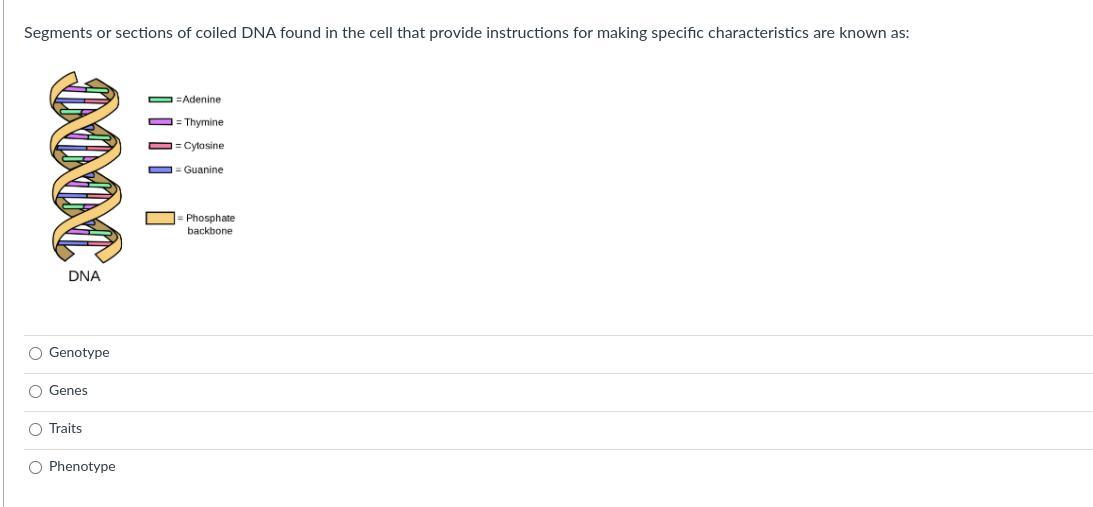The height and width of the screenshot is (507, 1093).
Task: Click the purple Thymine legend swatch
Action: (x=161, y=122)
